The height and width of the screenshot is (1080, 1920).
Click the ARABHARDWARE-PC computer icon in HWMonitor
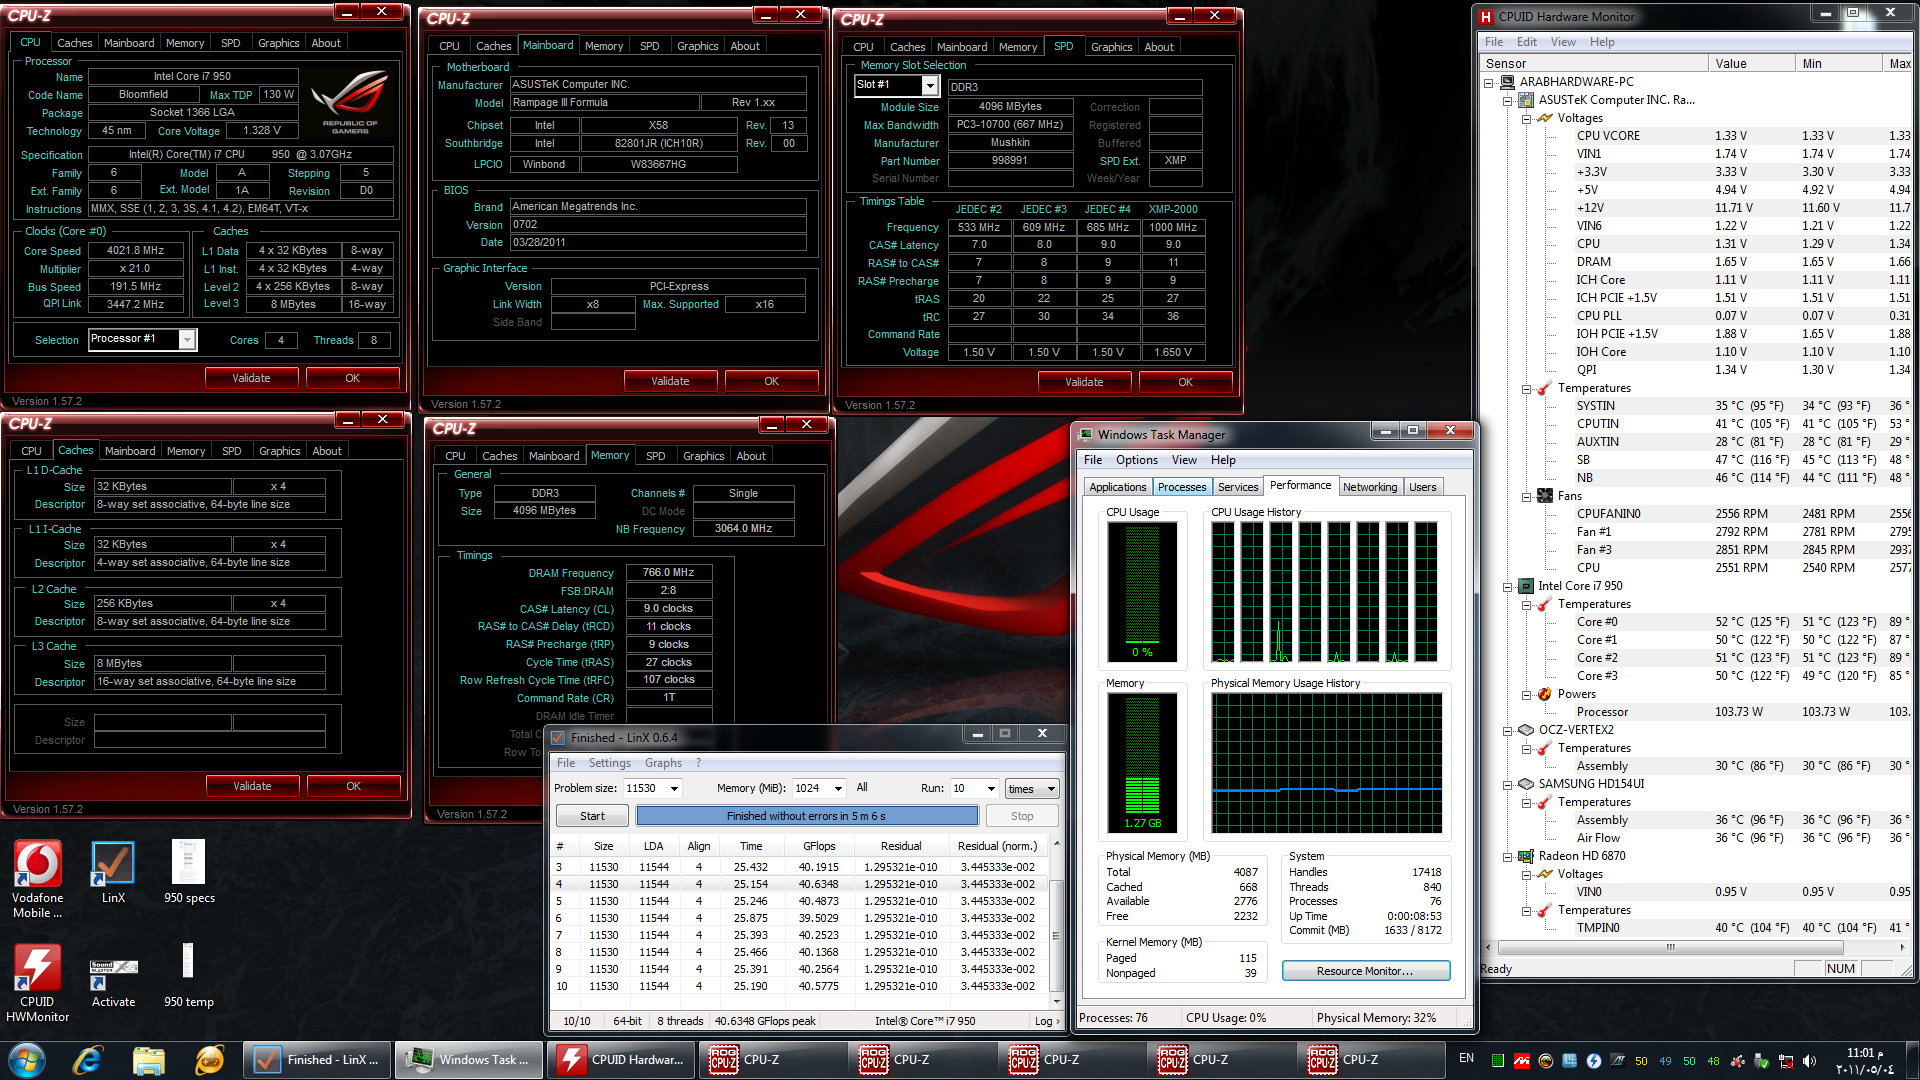tap(1507, 82)
